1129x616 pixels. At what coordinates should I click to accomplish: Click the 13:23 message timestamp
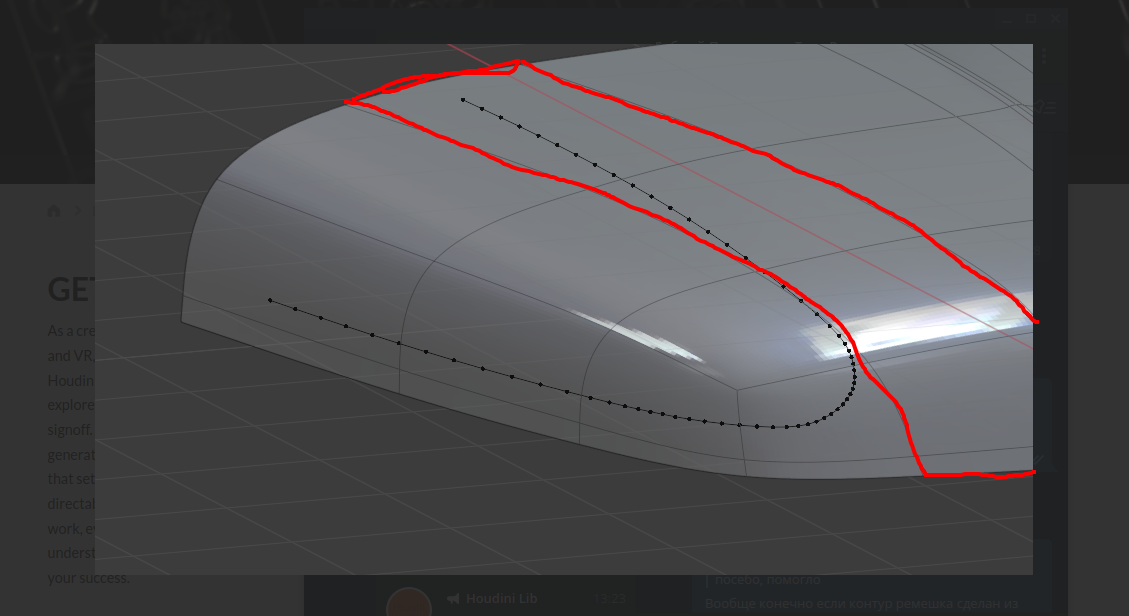609,599
